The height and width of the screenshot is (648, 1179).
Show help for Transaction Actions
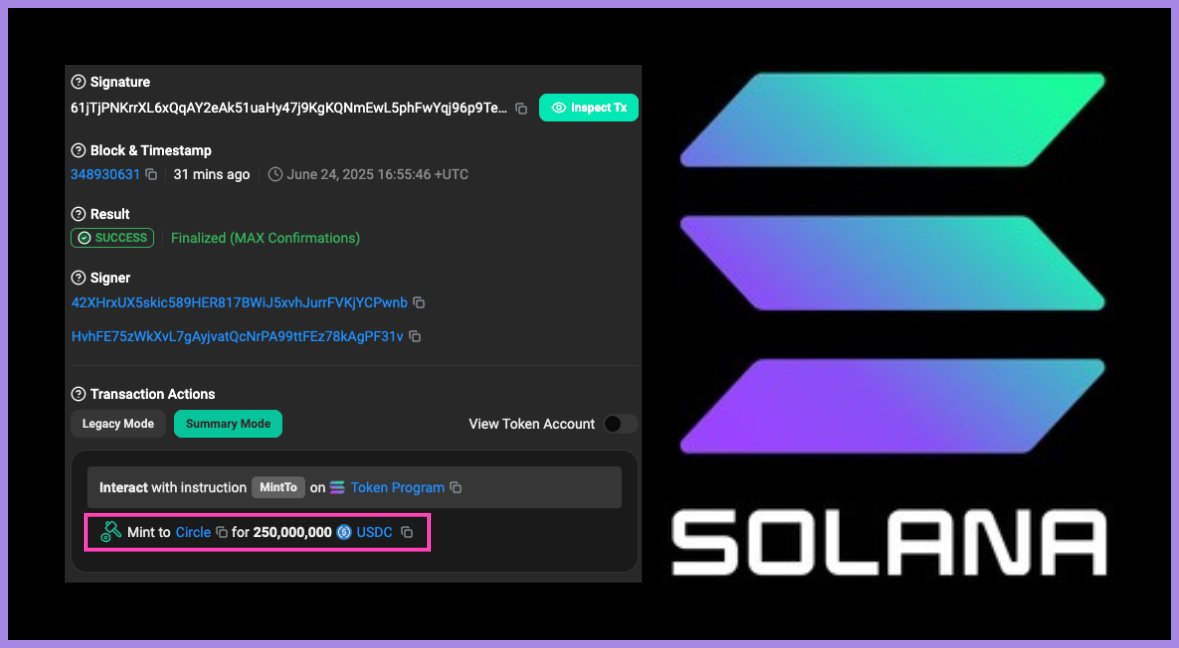[x=78, y=394]
